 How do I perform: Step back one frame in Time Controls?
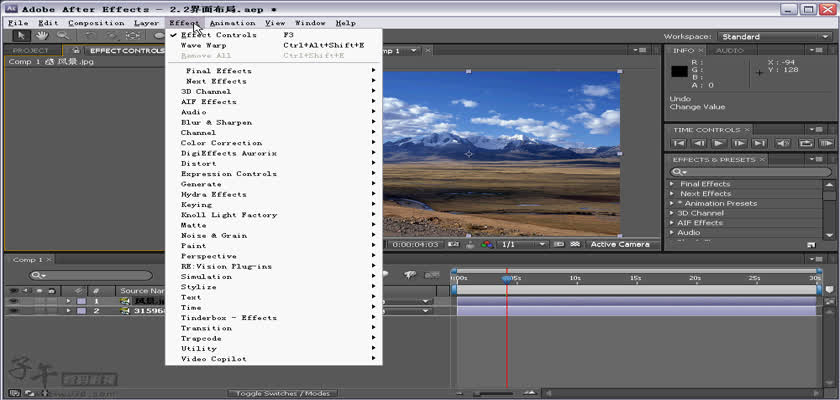click(x=699, y=143)
